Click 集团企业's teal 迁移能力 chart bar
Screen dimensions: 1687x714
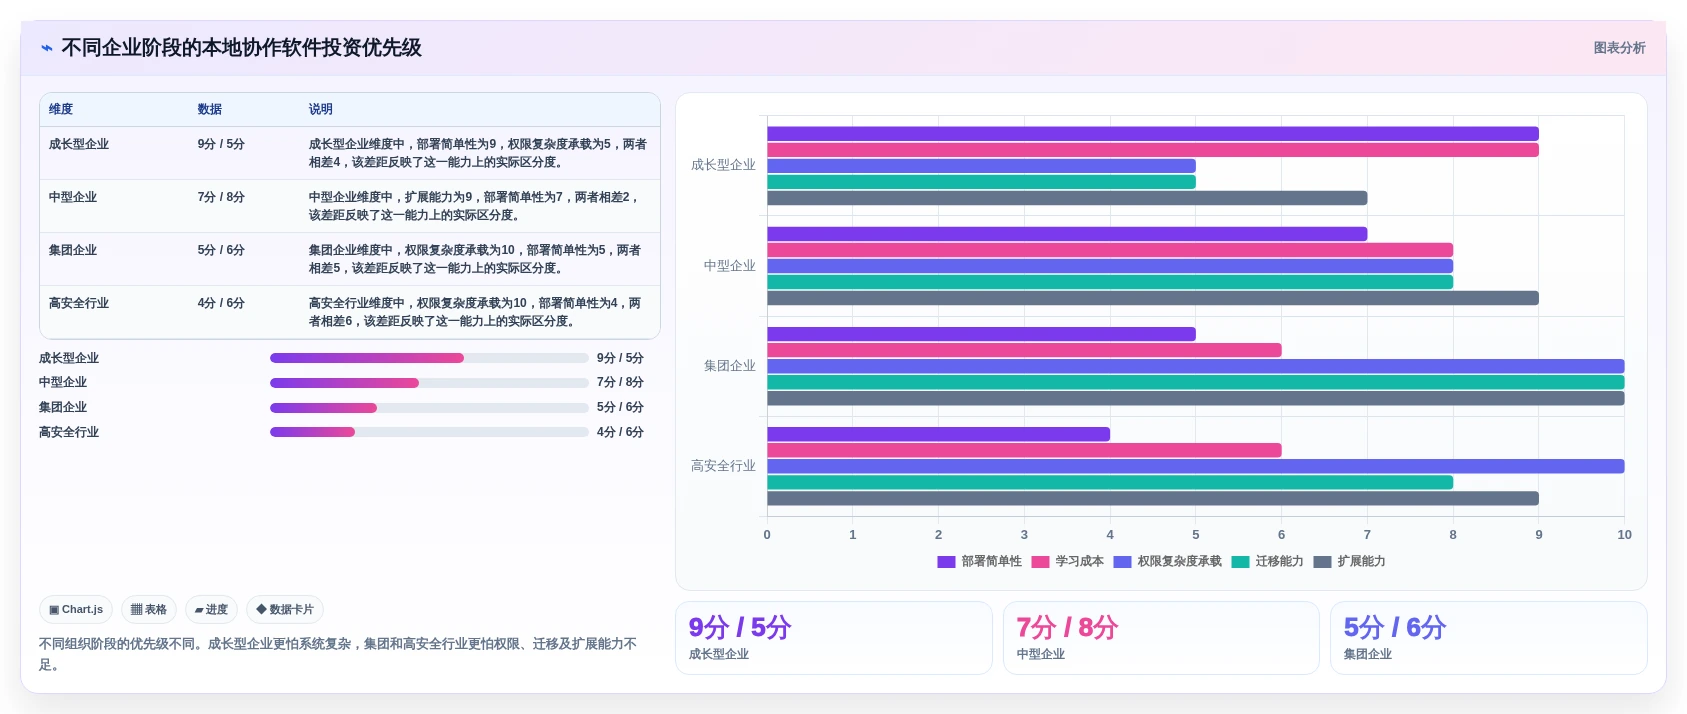(x=1196, y=382)
